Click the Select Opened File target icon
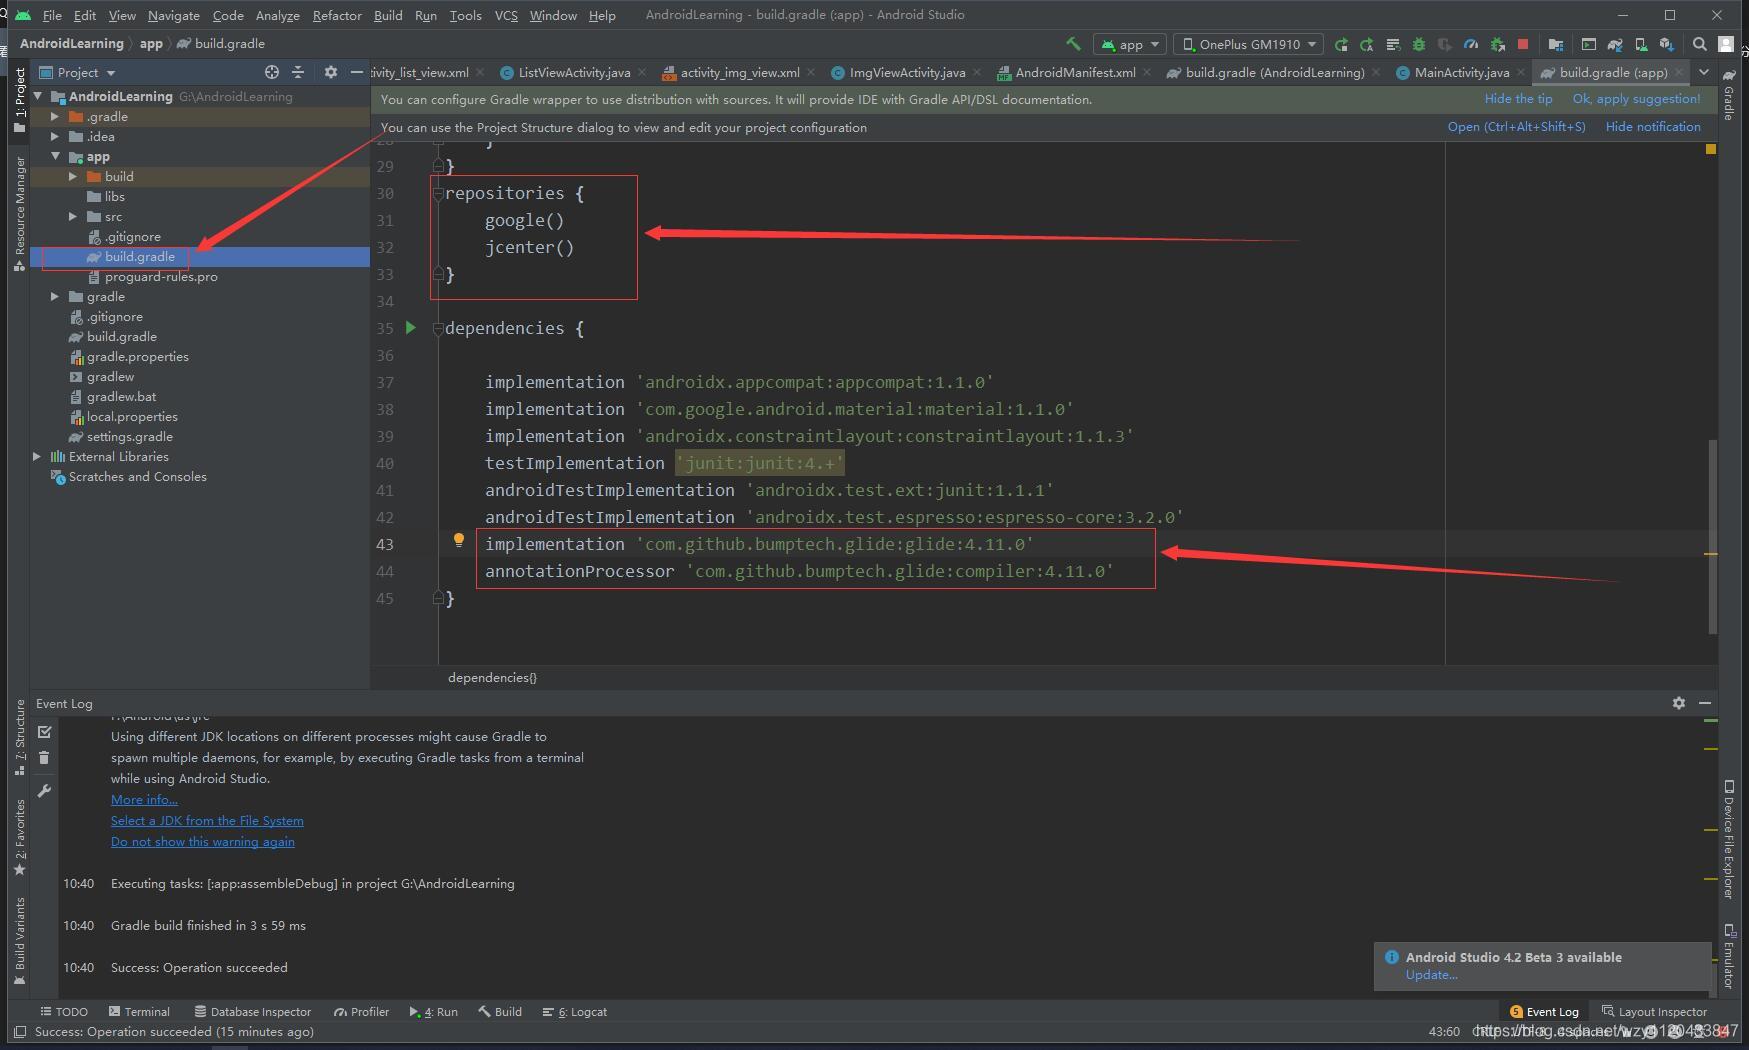The image size is (1749, 1050). [x=271, y=72]
